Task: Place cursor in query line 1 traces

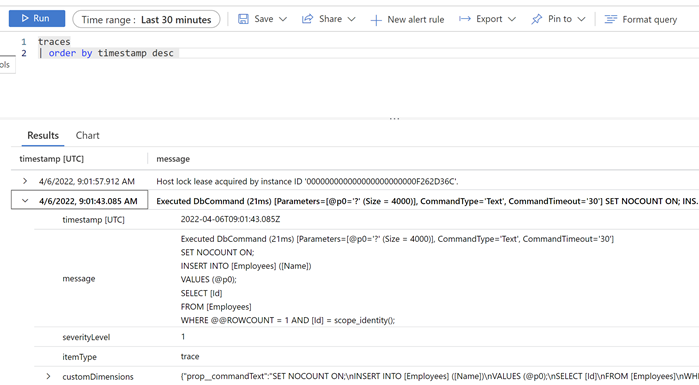Action: 54,41
